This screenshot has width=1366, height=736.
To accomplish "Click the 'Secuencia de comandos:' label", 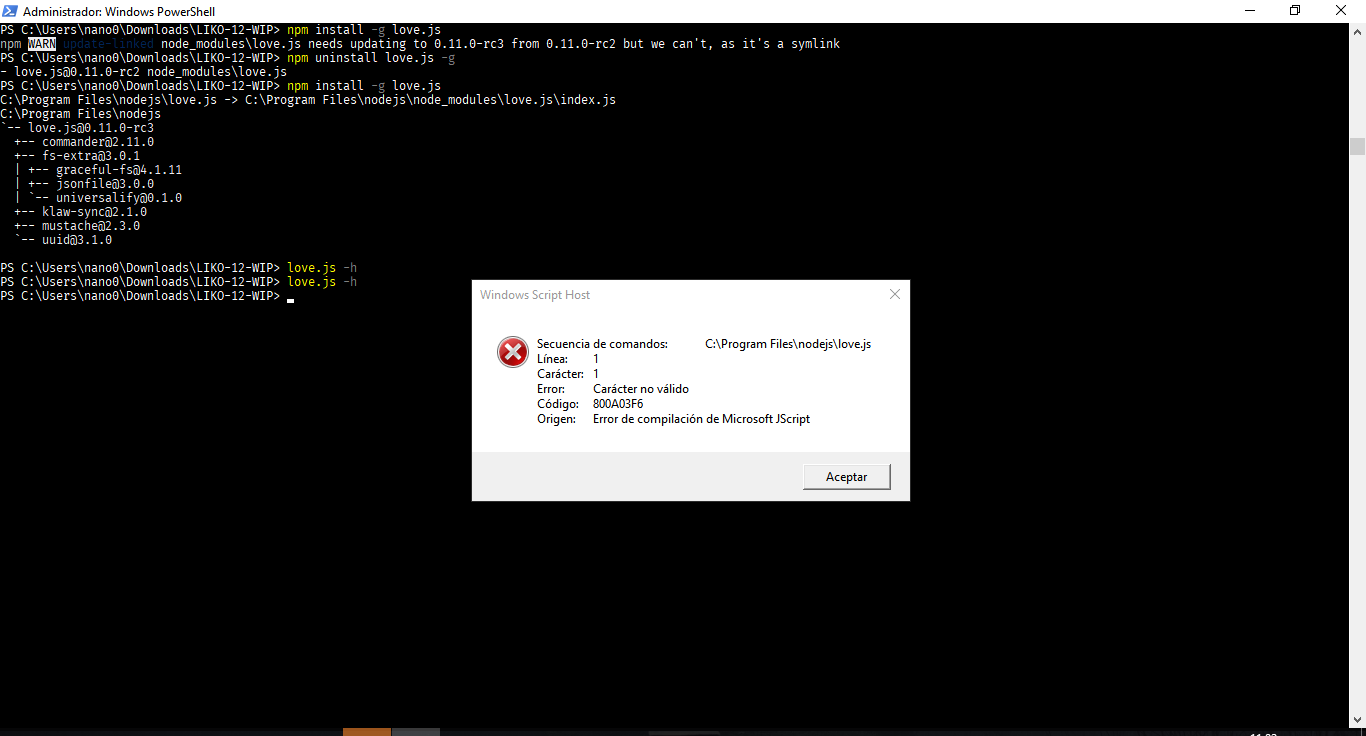I will (x=602, y=344).
